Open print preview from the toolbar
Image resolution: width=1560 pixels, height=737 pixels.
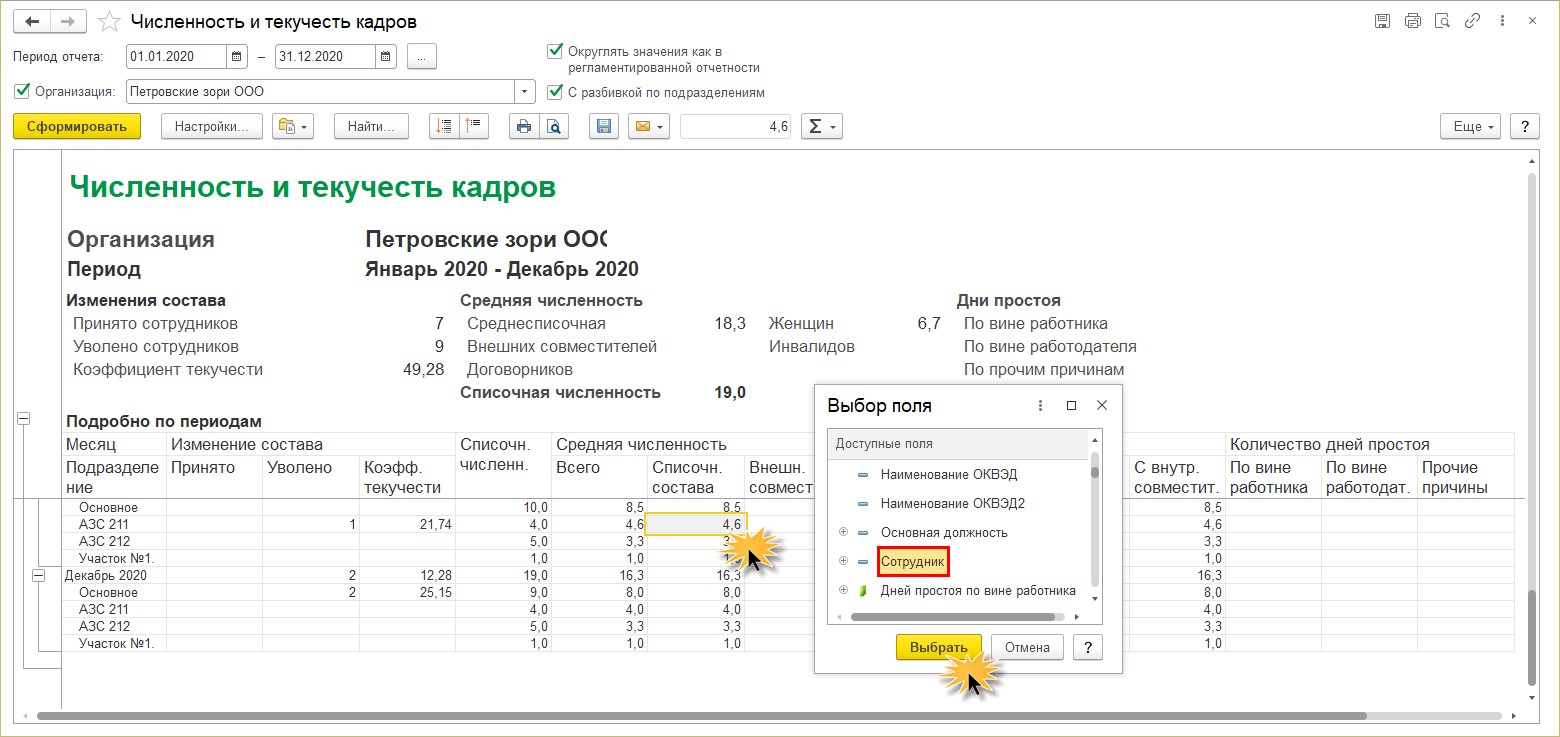(553, 127)
